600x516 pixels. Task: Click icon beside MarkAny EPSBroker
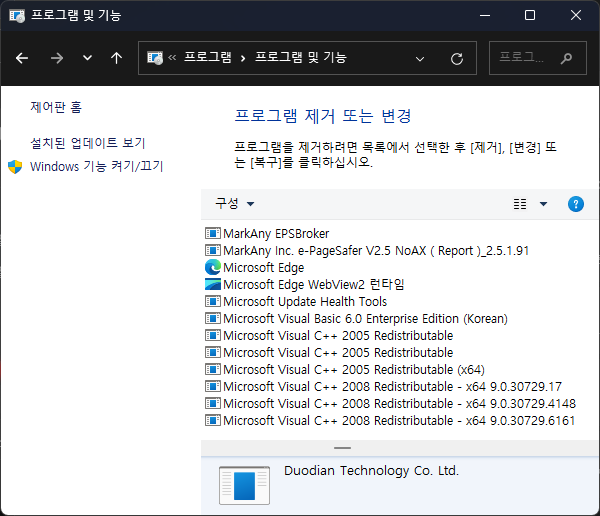click(x=213, y=233)
